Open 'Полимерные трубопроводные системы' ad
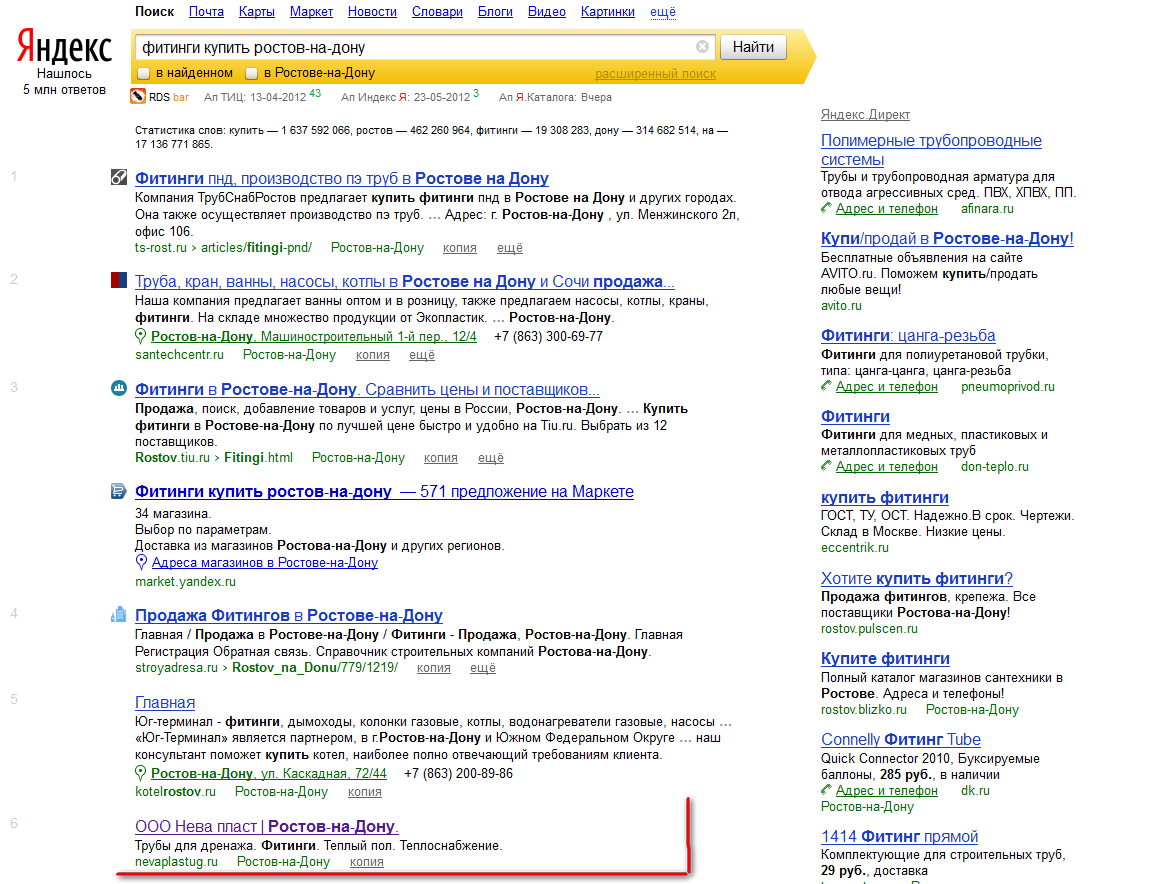The image size is (1156, 884). pos(931,150)
